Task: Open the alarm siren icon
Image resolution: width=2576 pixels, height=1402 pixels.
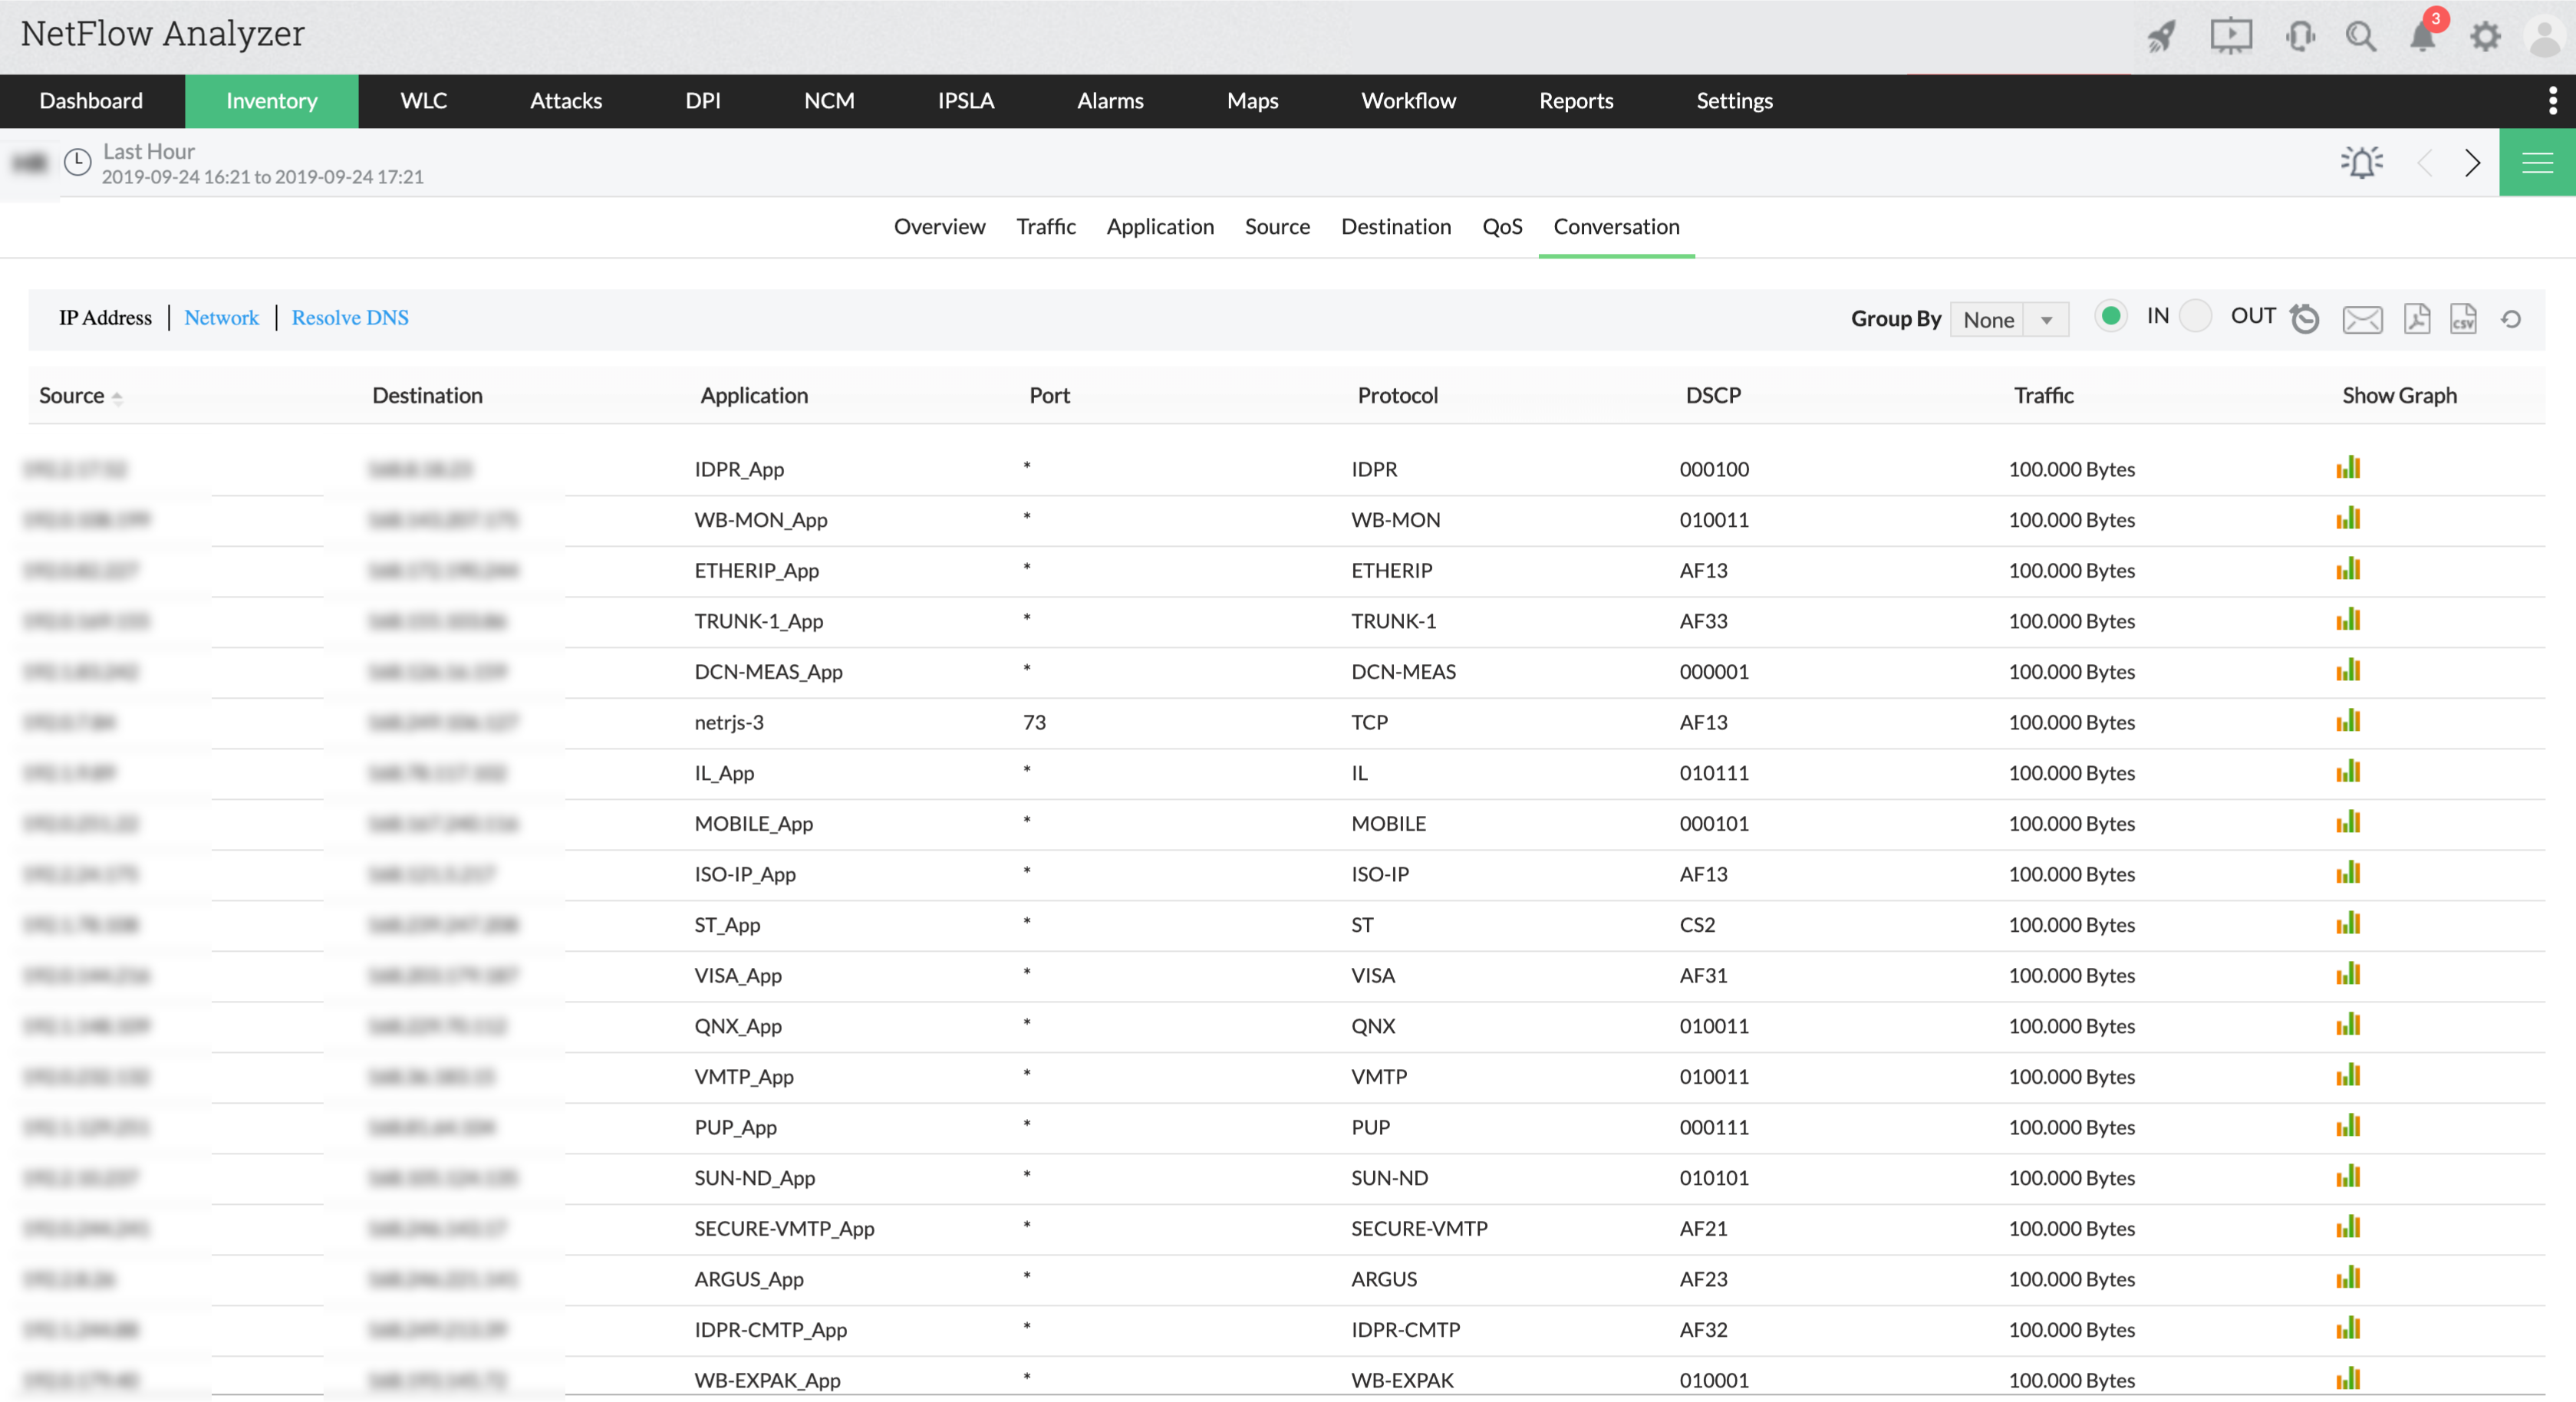Action: [x=2362, y=162]
